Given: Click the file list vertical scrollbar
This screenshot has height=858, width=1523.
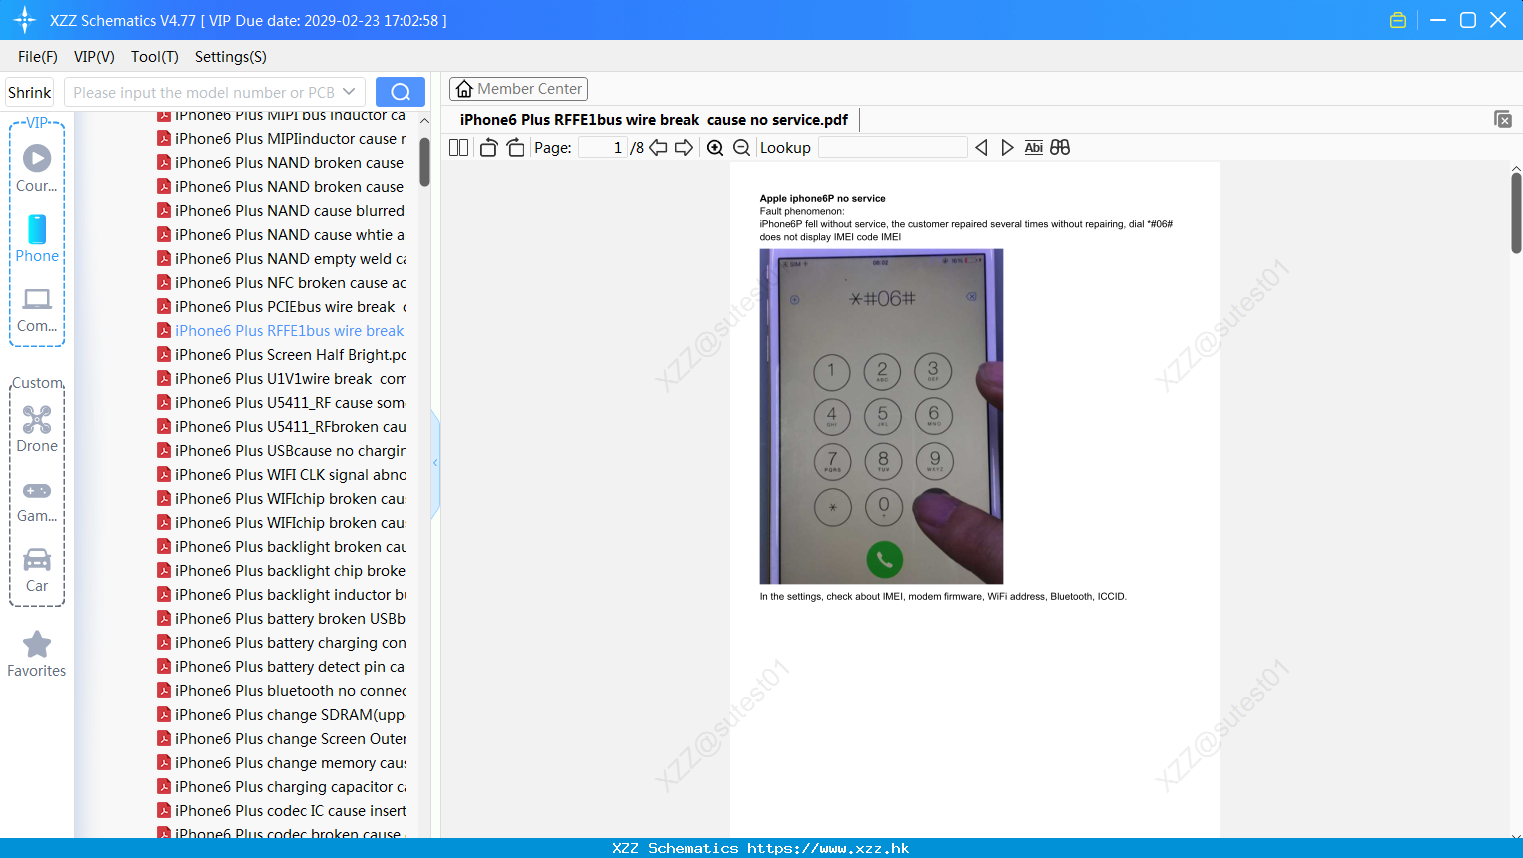Looking at the screenshot, I should click(424, 161).
